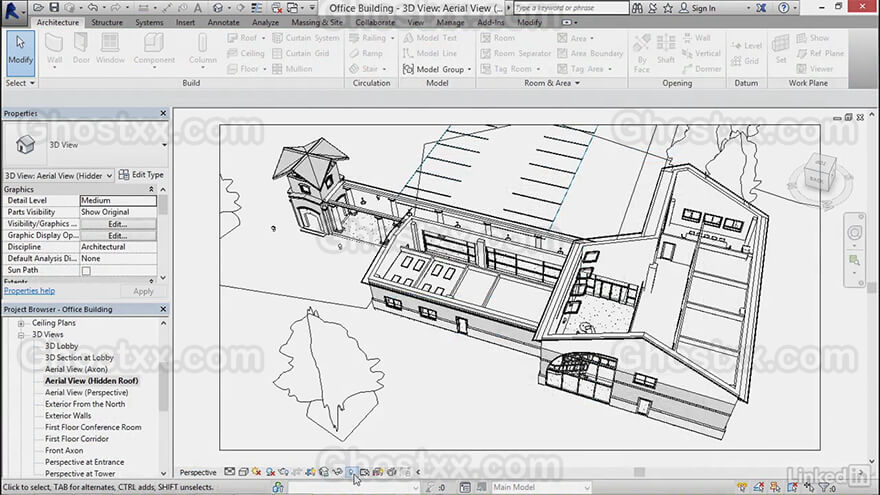Viewport: 880px width, 495px height.
Task: Choose the Door tool
Action: pyautogui.click(x=81, y=49)
